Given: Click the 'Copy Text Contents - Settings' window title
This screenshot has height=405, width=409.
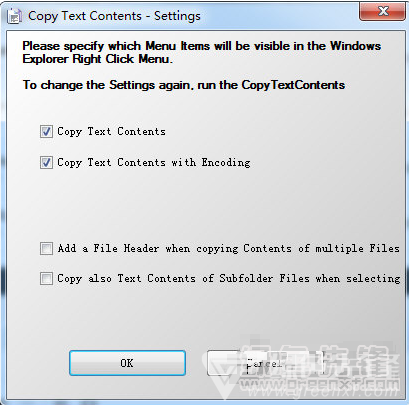Looking at the screenshot, I should point(114,16).
